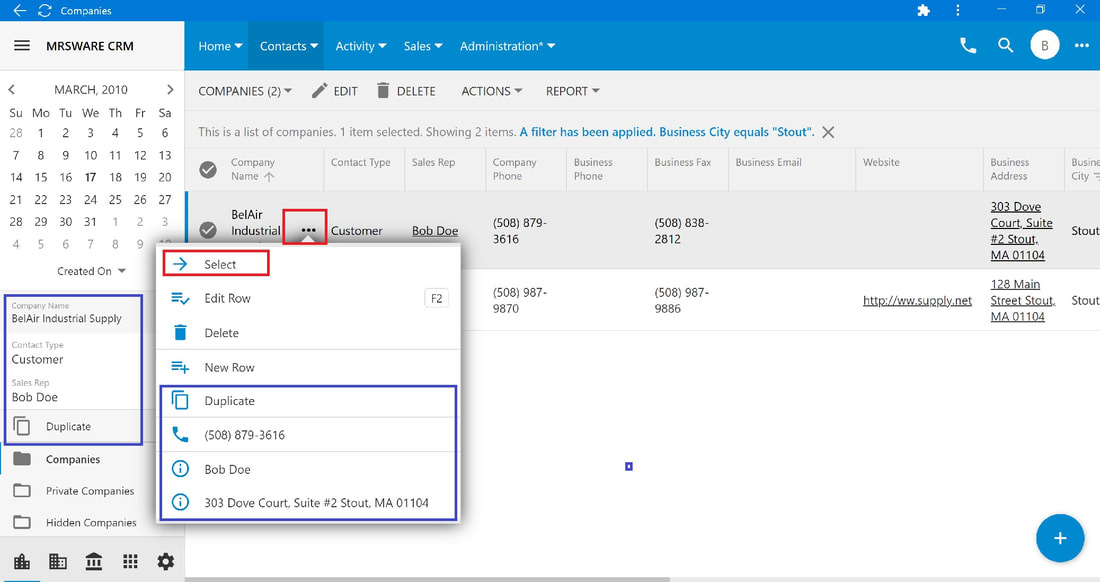1100x582 pixels.
Task: Click the bank icon in bottom bar
Action: tap(93, 561)
